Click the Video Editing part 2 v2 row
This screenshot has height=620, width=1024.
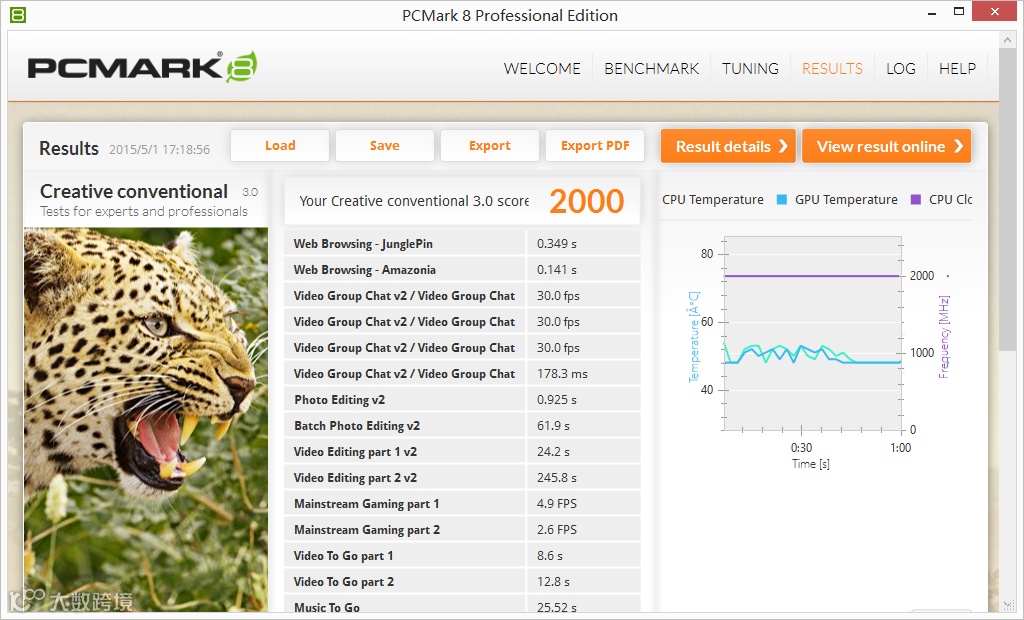coord(462,478)
